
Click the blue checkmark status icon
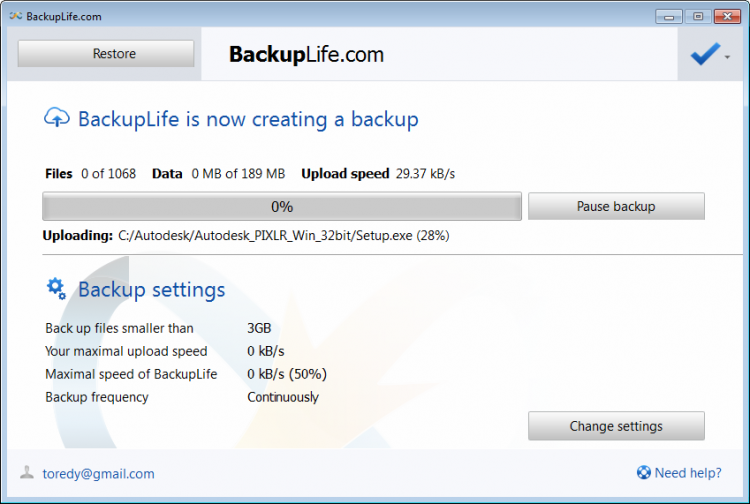[704, 56]
